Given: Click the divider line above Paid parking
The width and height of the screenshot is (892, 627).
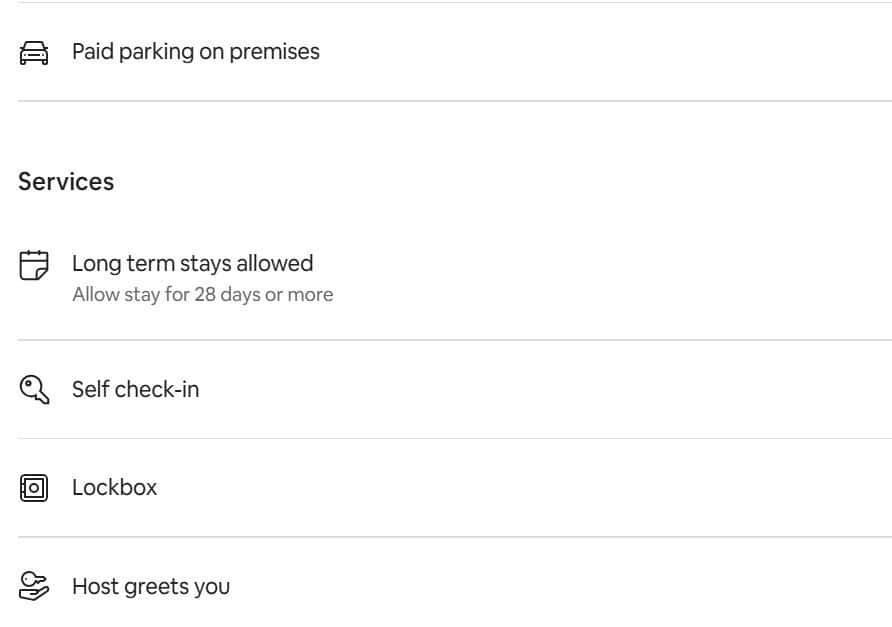Looking at the screenshot, I should tap(455, 3).
